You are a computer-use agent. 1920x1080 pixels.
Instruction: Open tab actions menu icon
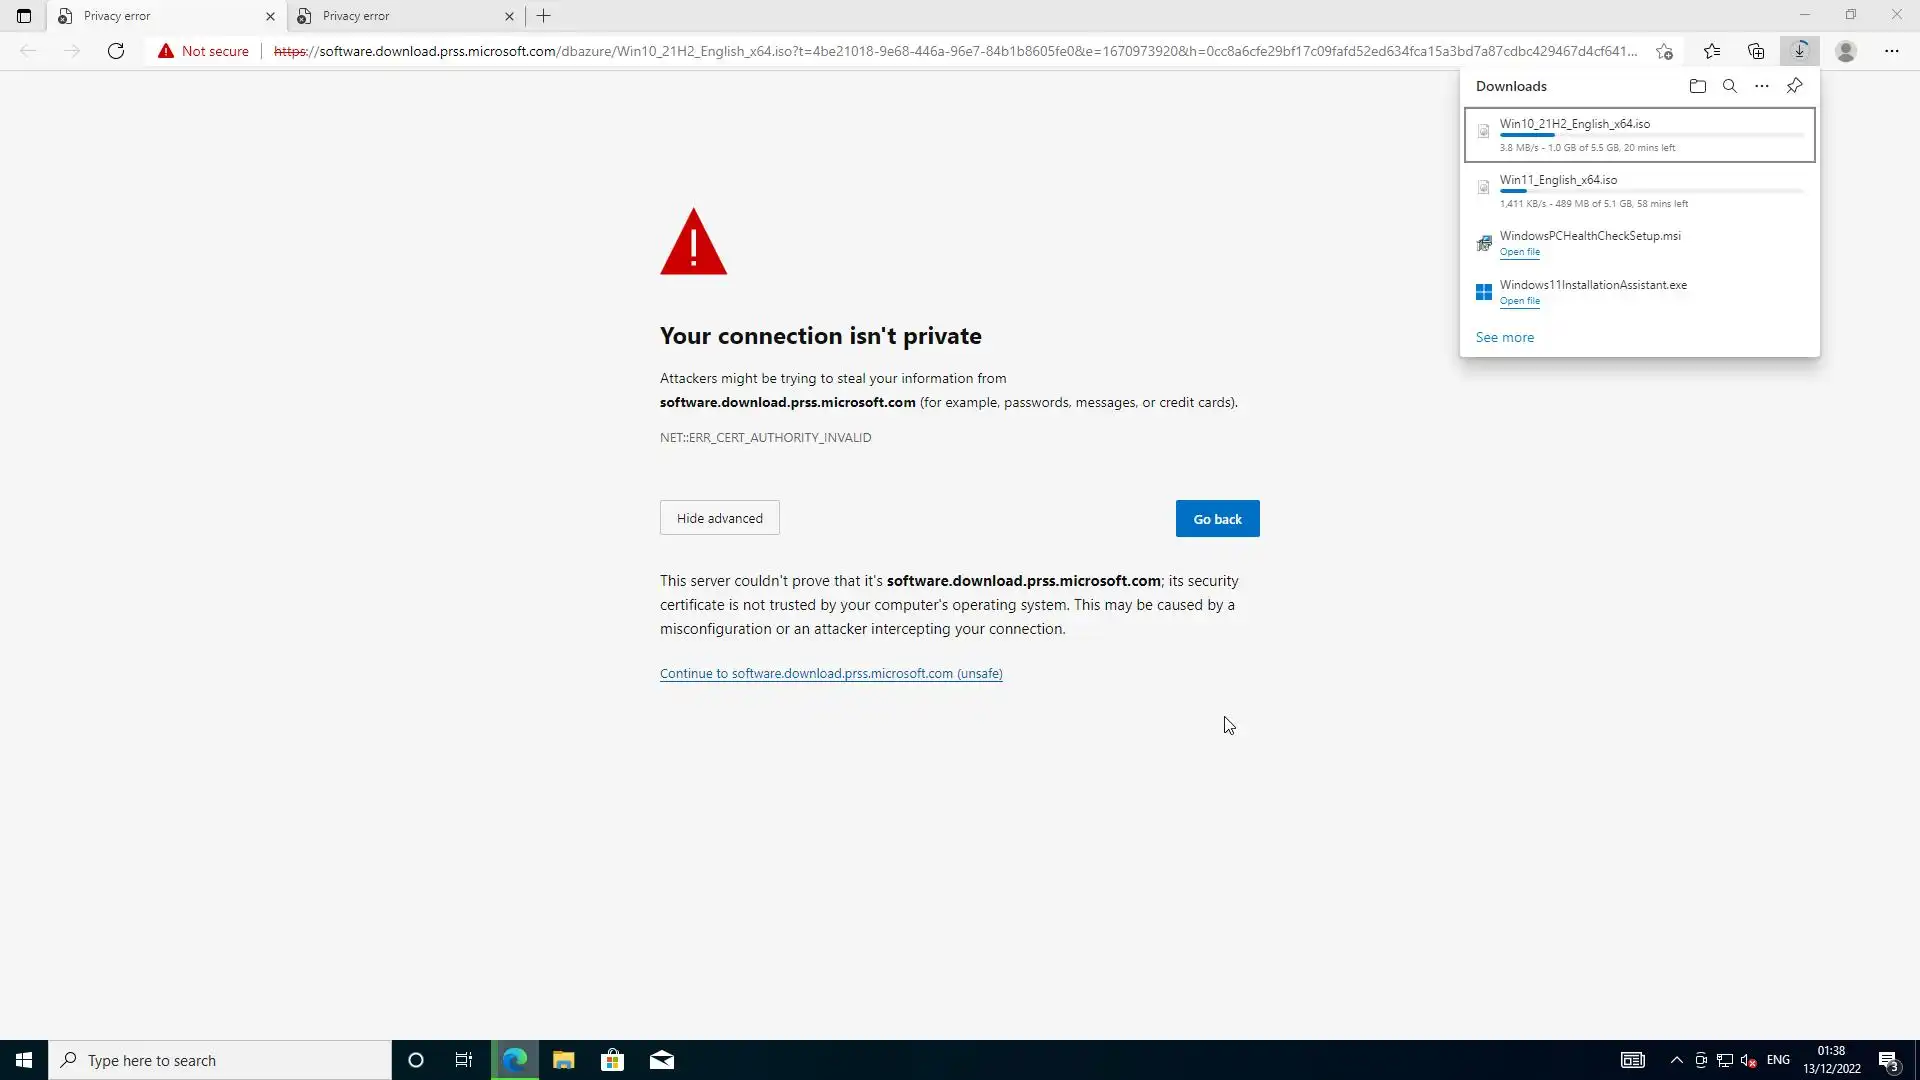tap(24, 16)
